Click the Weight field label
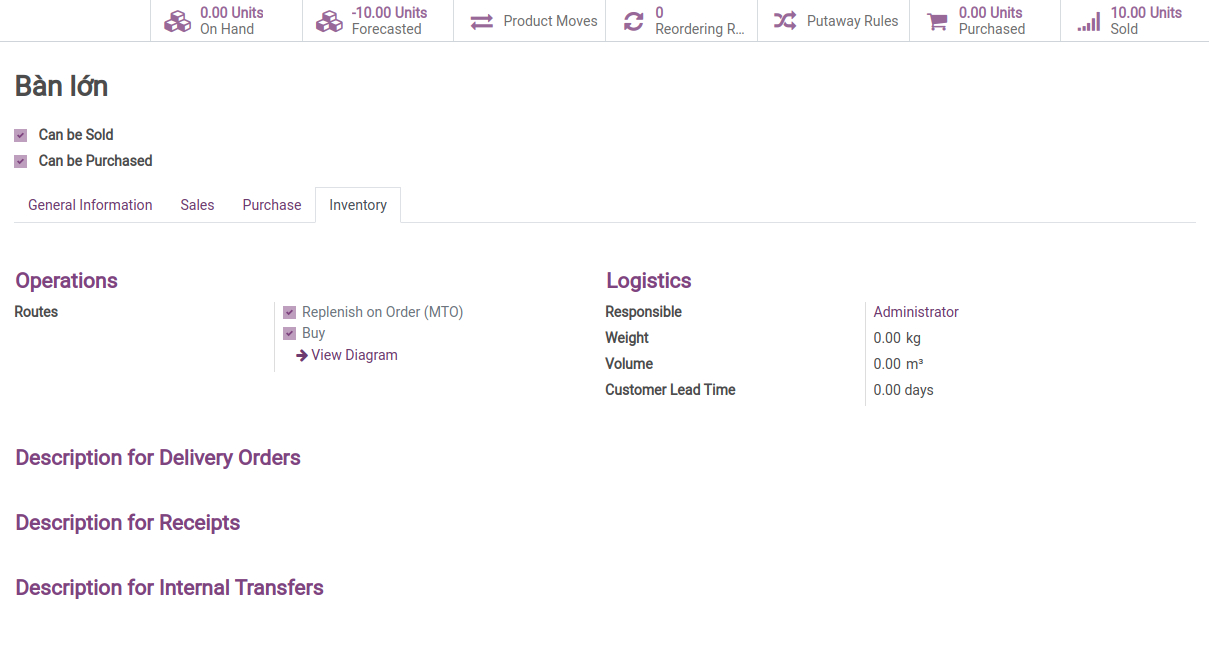The height and width of the screenshot is (657, 1209). [x=627, y=338]
